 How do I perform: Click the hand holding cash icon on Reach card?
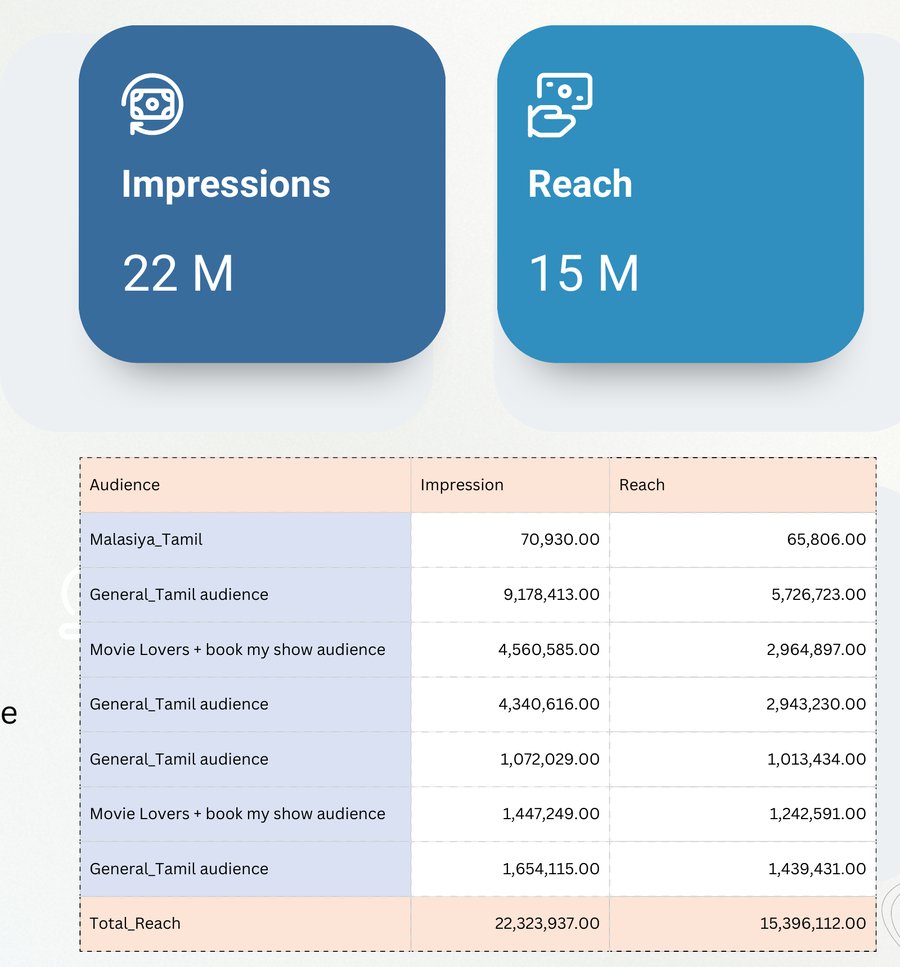coord(560,105)
